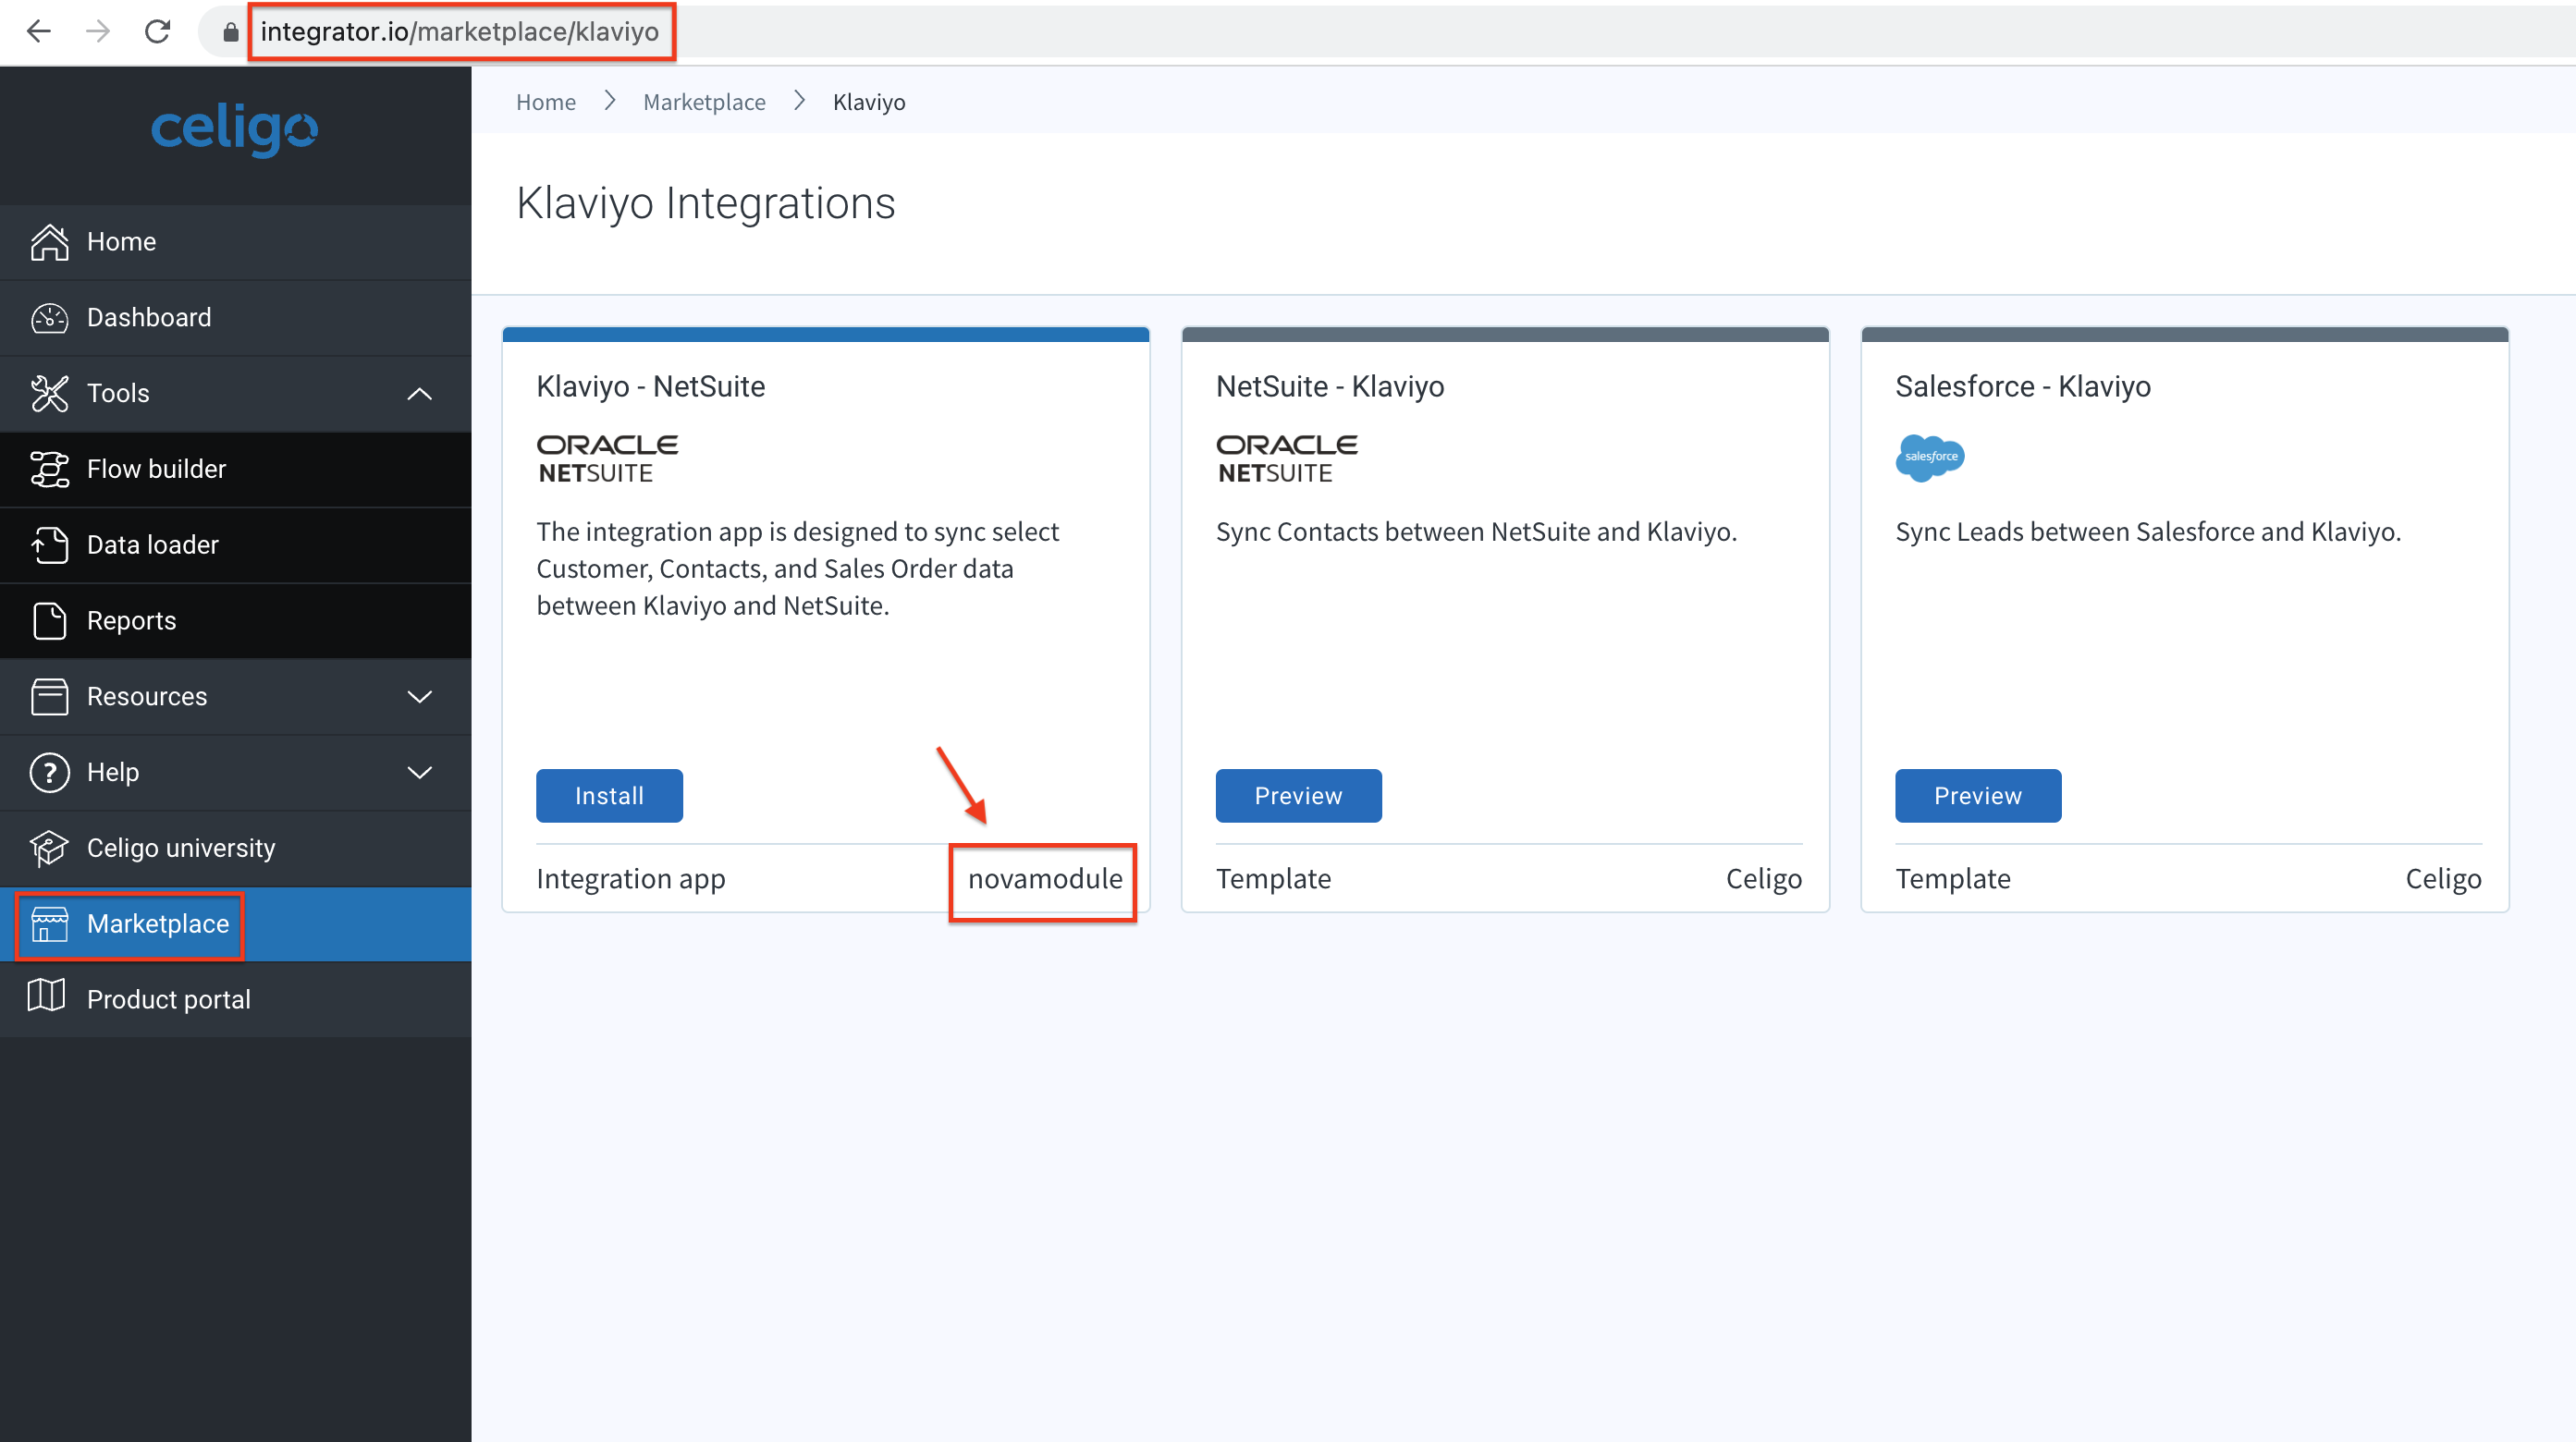
Task: Click Template label on Salesforce - Klaviyo card
Action: (x=1953, y=879)
